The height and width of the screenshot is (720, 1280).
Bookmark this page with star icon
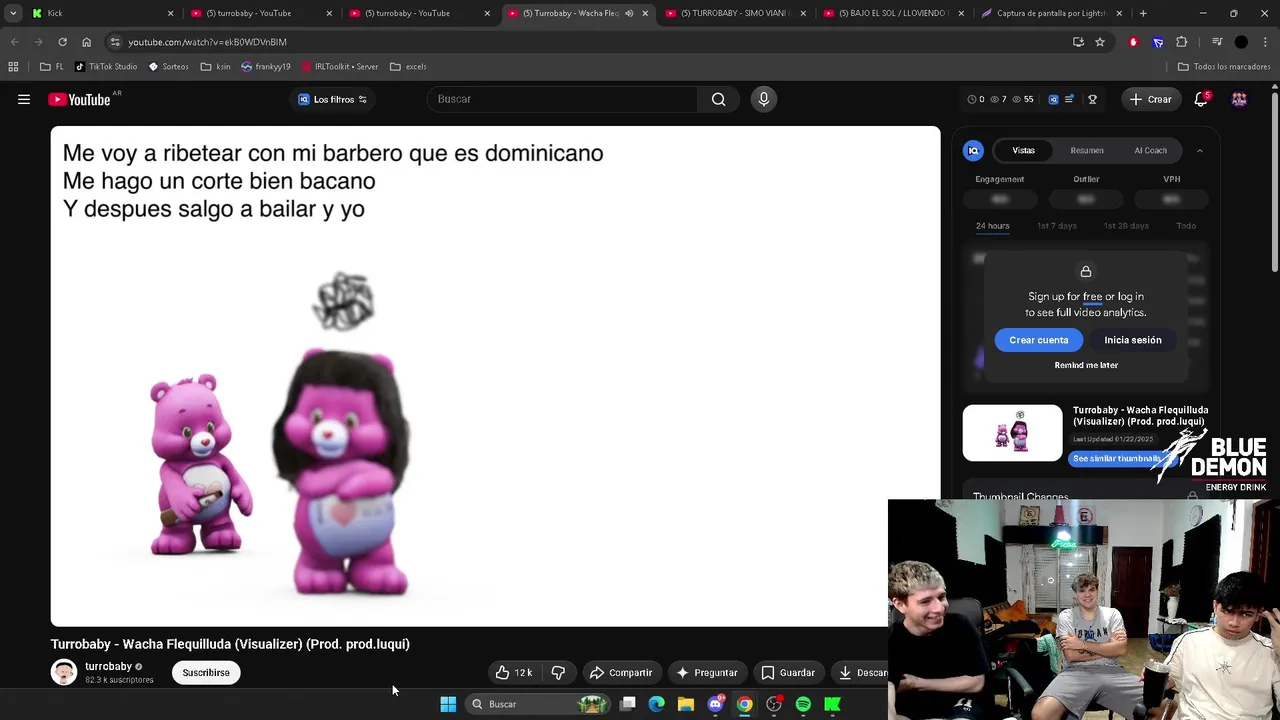1100,42
